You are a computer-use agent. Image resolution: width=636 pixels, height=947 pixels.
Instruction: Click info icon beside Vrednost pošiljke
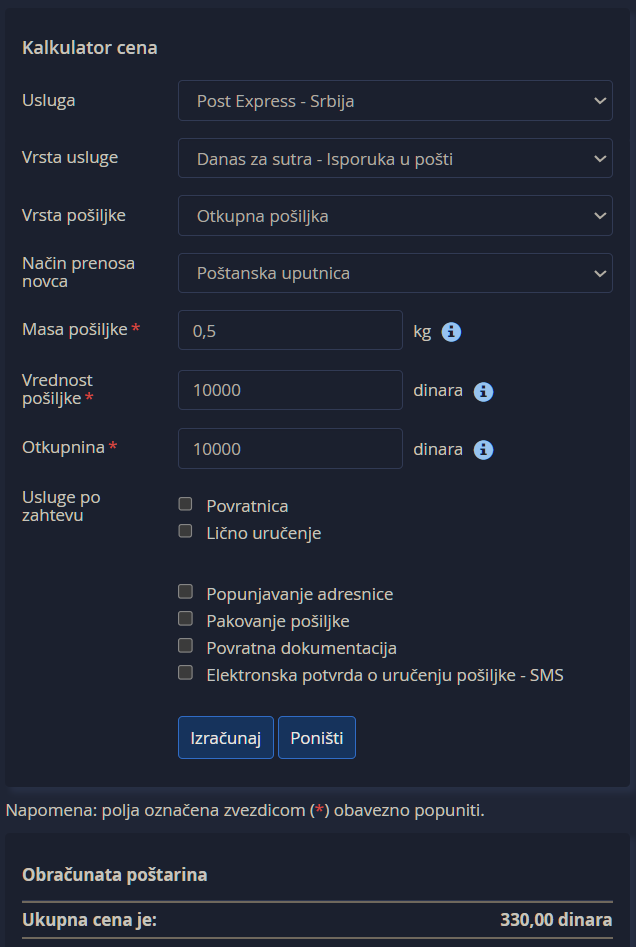tap(483, 391)
